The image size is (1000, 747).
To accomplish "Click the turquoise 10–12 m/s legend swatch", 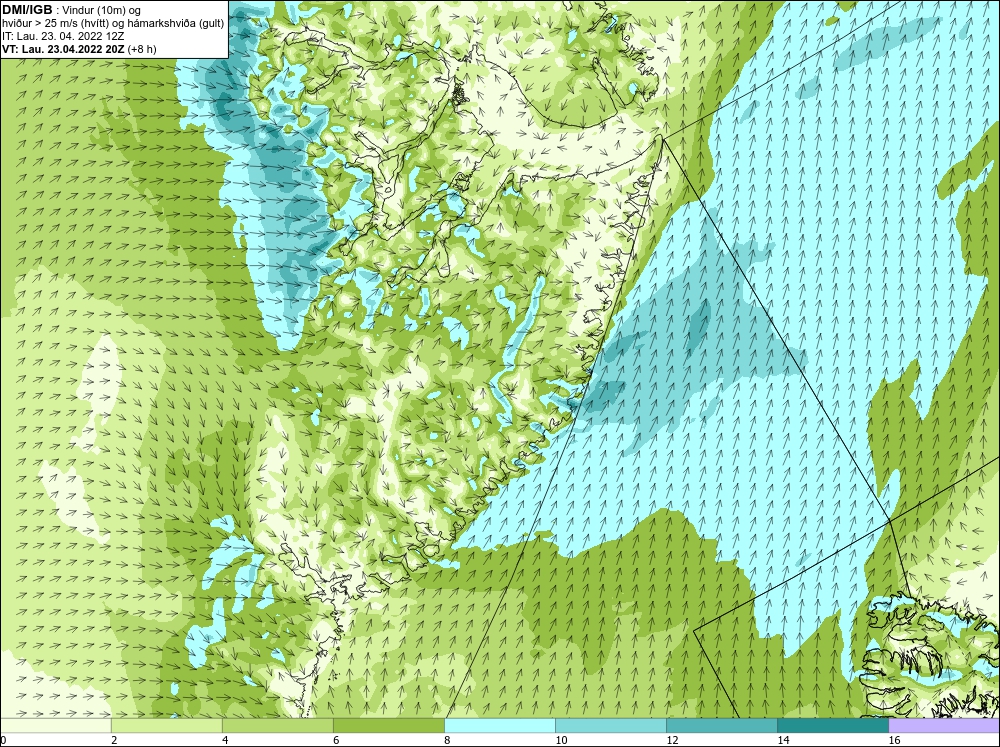I will point(611,725).
